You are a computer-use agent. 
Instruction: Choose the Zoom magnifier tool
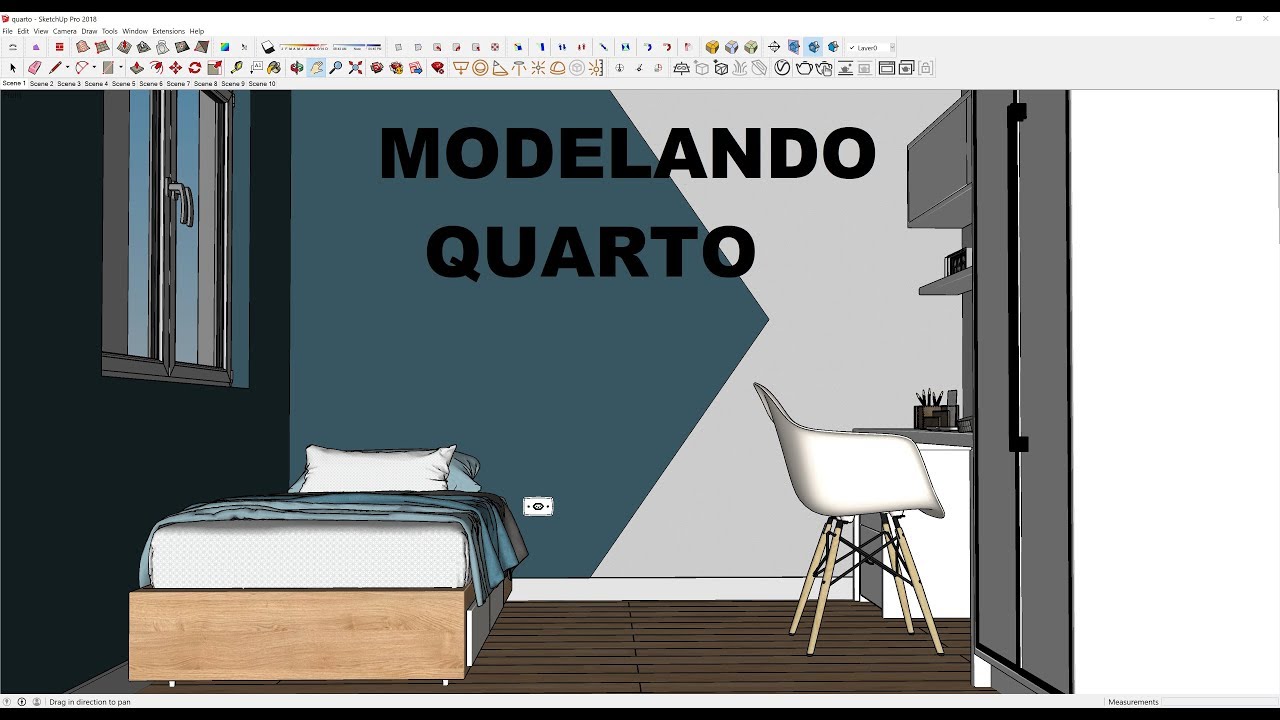(336, 68)
